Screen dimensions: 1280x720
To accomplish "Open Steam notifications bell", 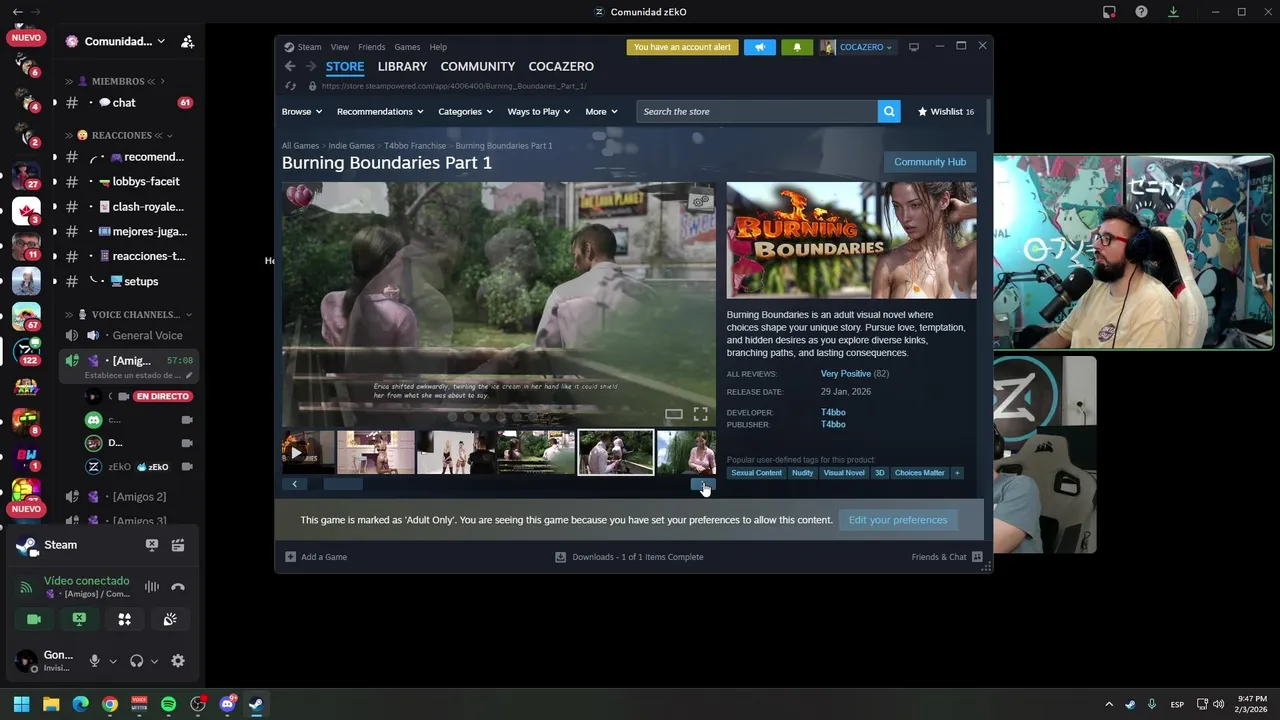I will (797, 47).
